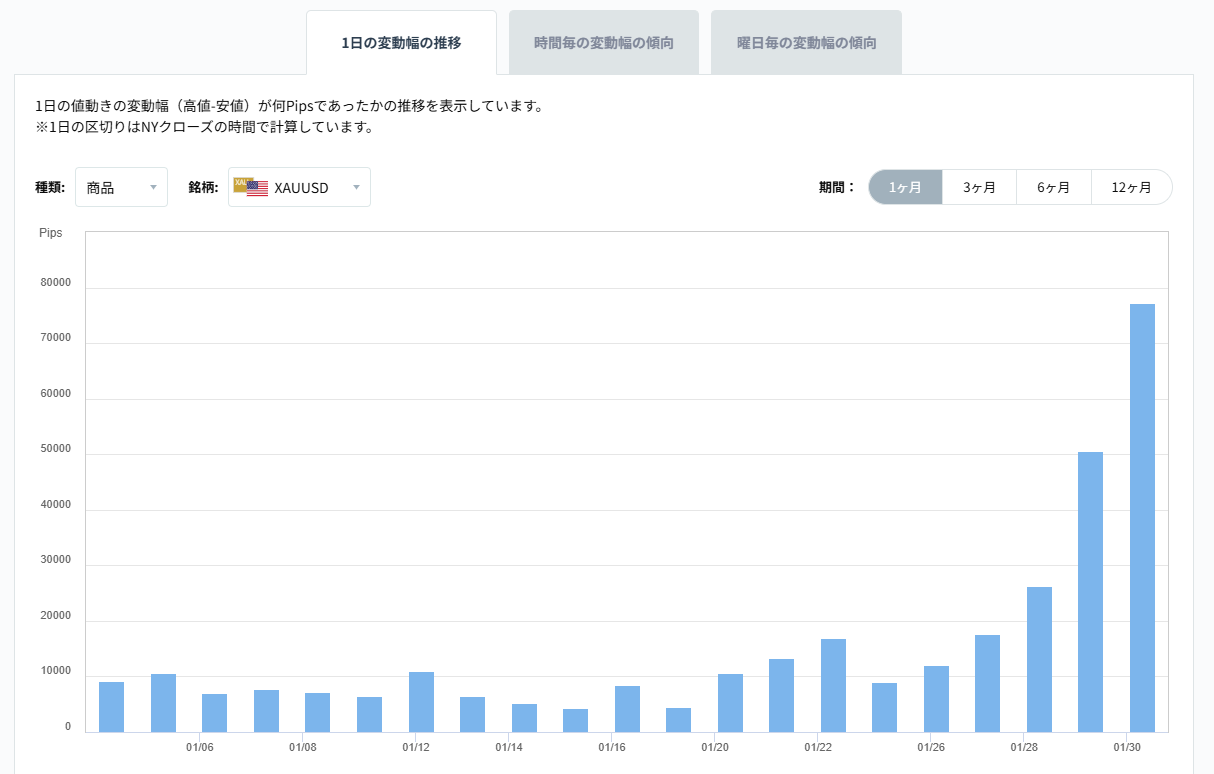Screen dimensions: 1214x774
Task: Click the 期間 label next to period buttons
Action: 835,187
